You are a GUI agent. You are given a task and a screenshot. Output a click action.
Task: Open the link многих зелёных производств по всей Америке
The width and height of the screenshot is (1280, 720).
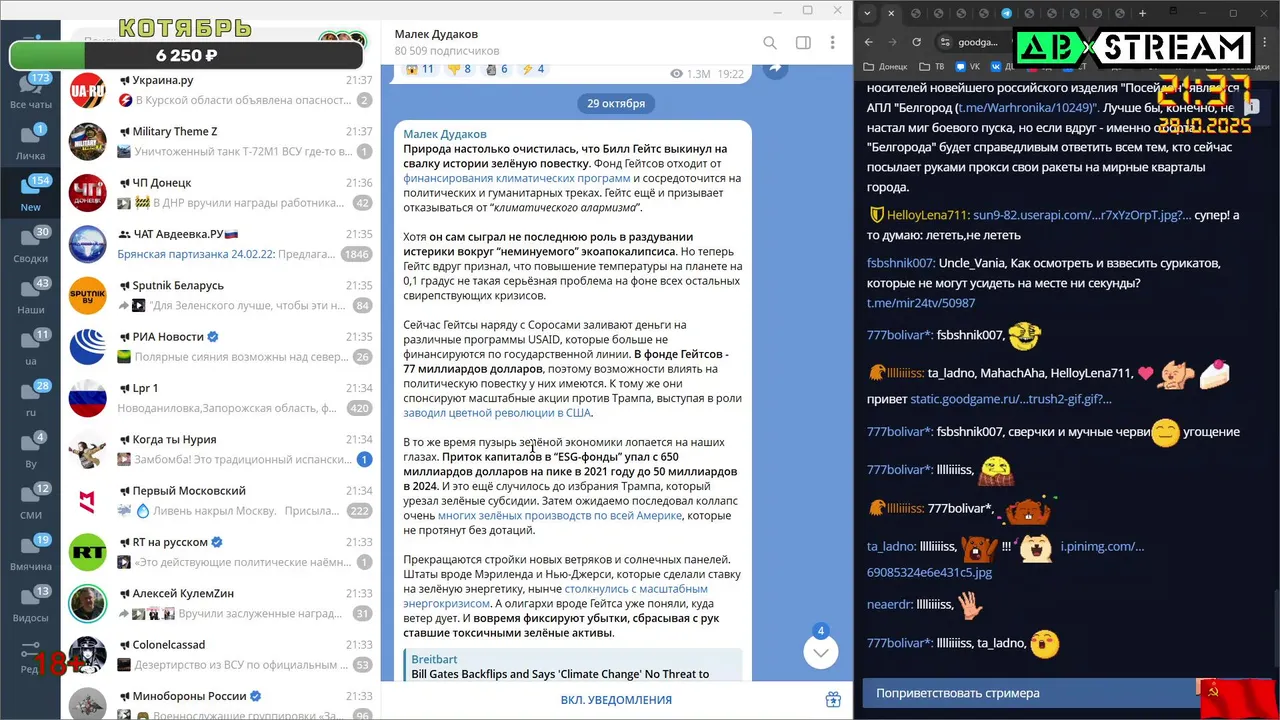coord(560,515)
